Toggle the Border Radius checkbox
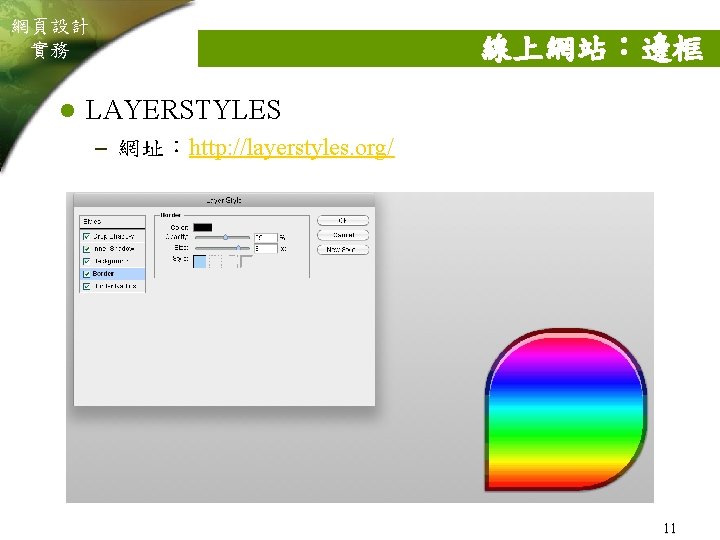The width and height of the screenshot is (720, 540). coord(86,286)
